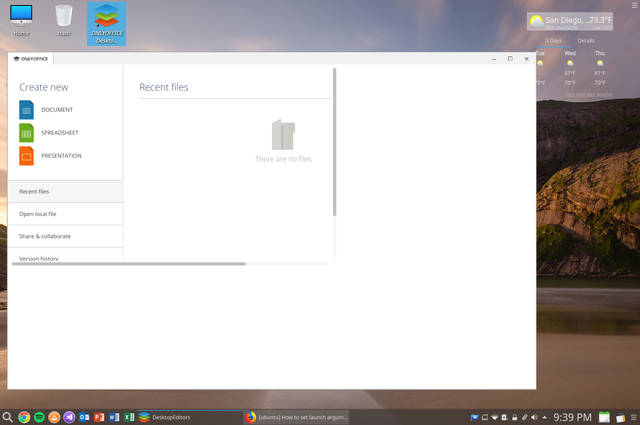Create a new PRESENTATION in ONLYOFFICE
The image size is (640, 425).
pyautogui.click(x=50, y=156)
